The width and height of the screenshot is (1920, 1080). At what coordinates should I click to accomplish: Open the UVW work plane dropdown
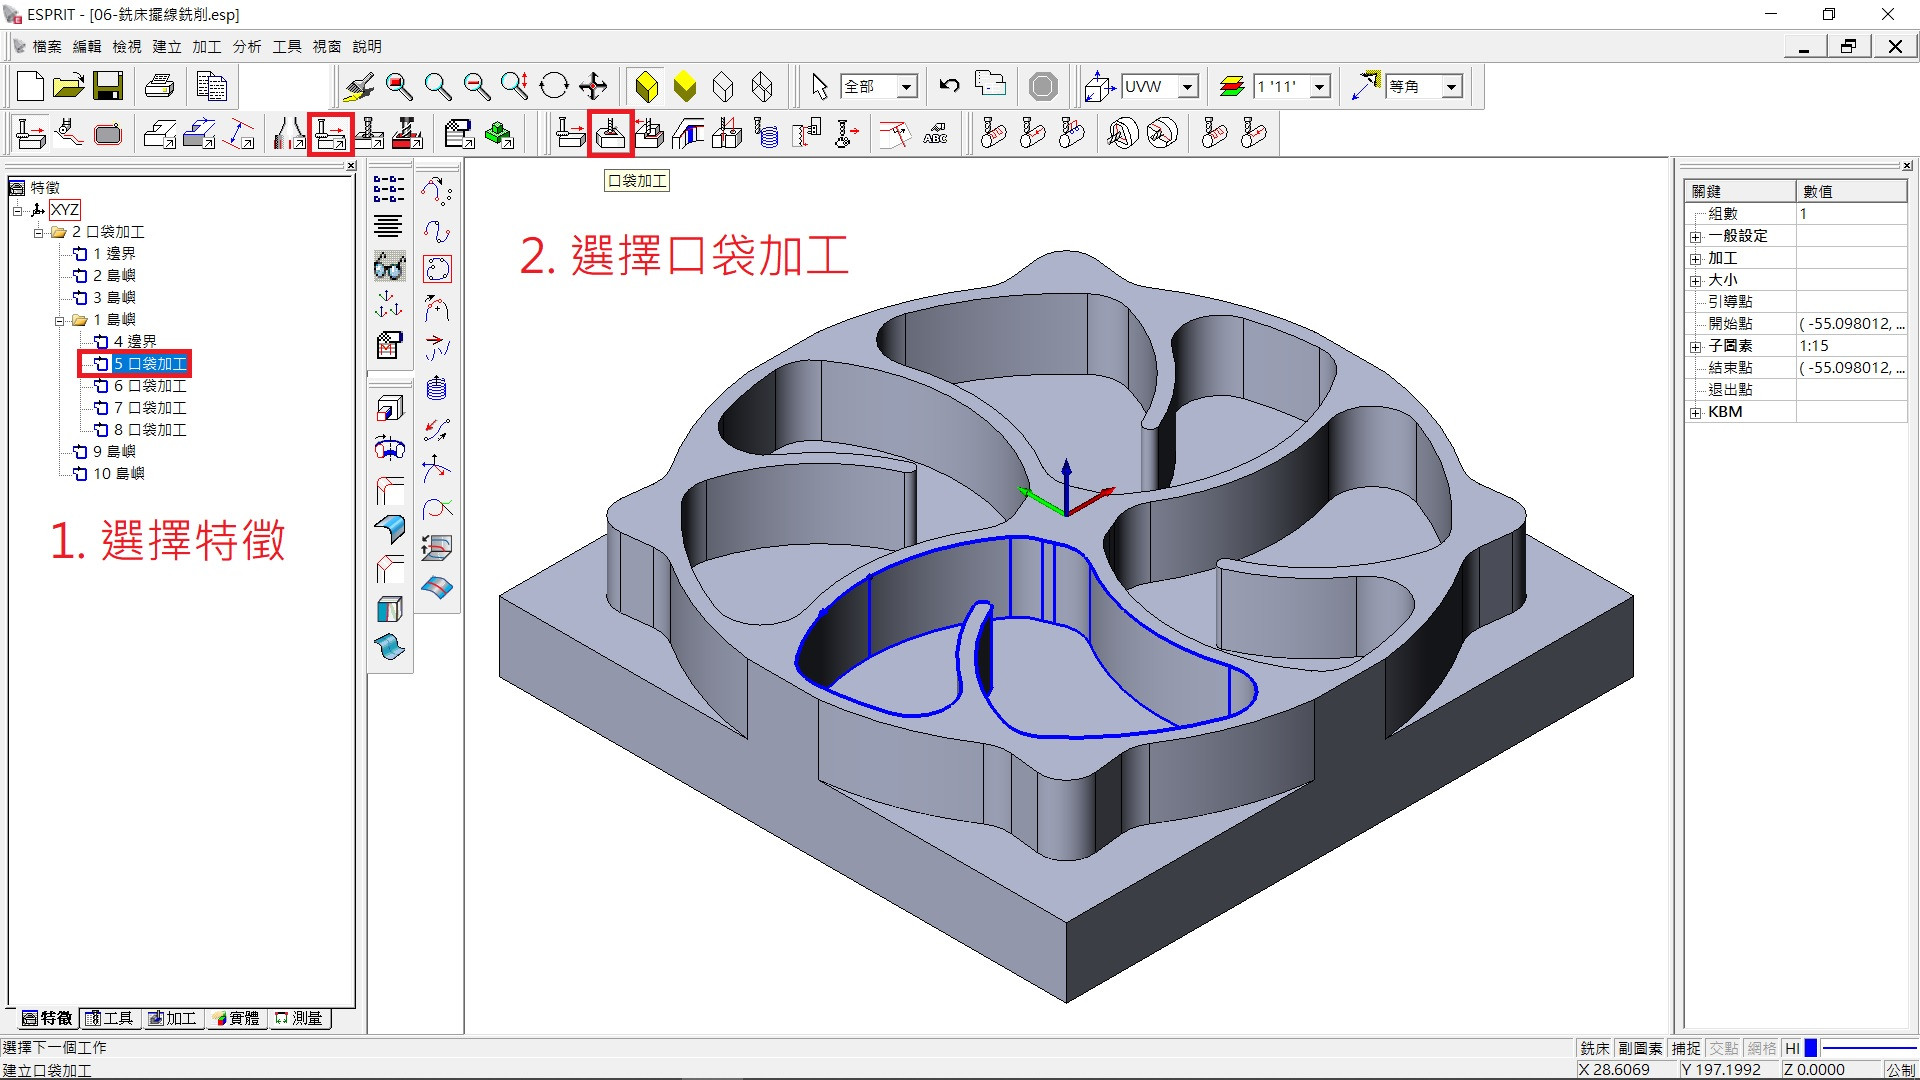(x=1187, y=87)
